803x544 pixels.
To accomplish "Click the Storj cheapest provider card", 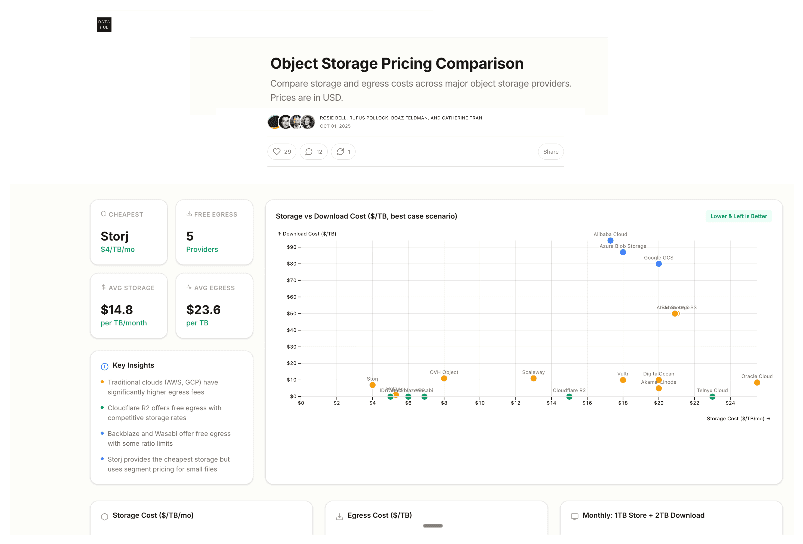I will pos(130,232).
